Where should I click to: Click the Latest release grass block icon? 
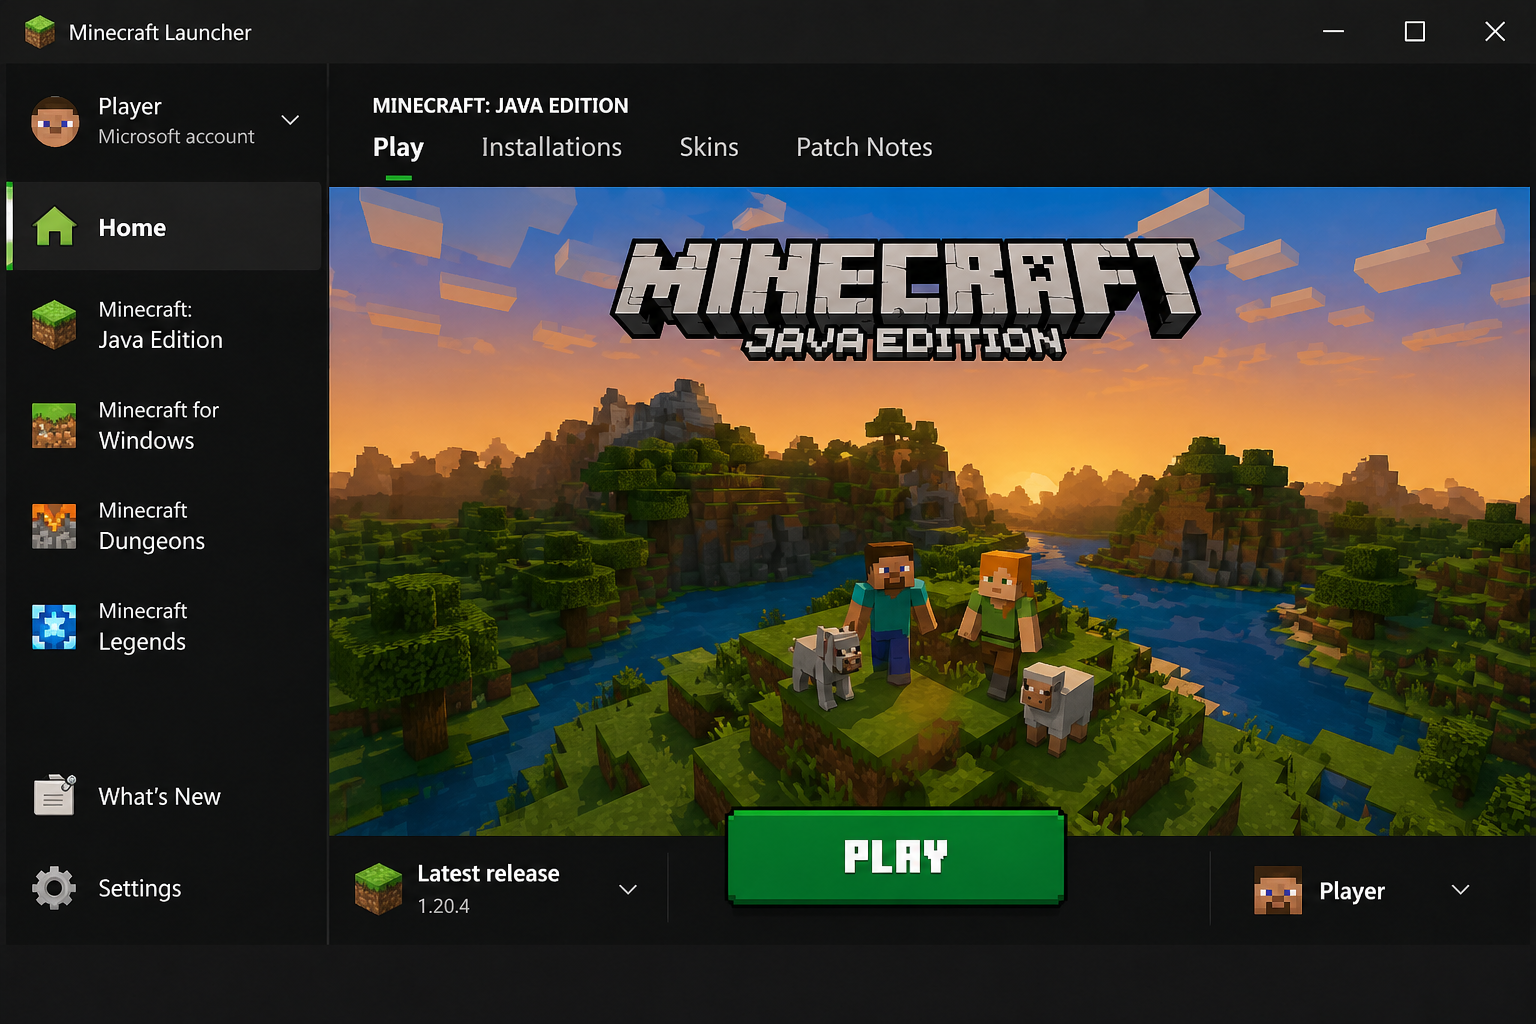pyautogui.click(x=378, y=889)
